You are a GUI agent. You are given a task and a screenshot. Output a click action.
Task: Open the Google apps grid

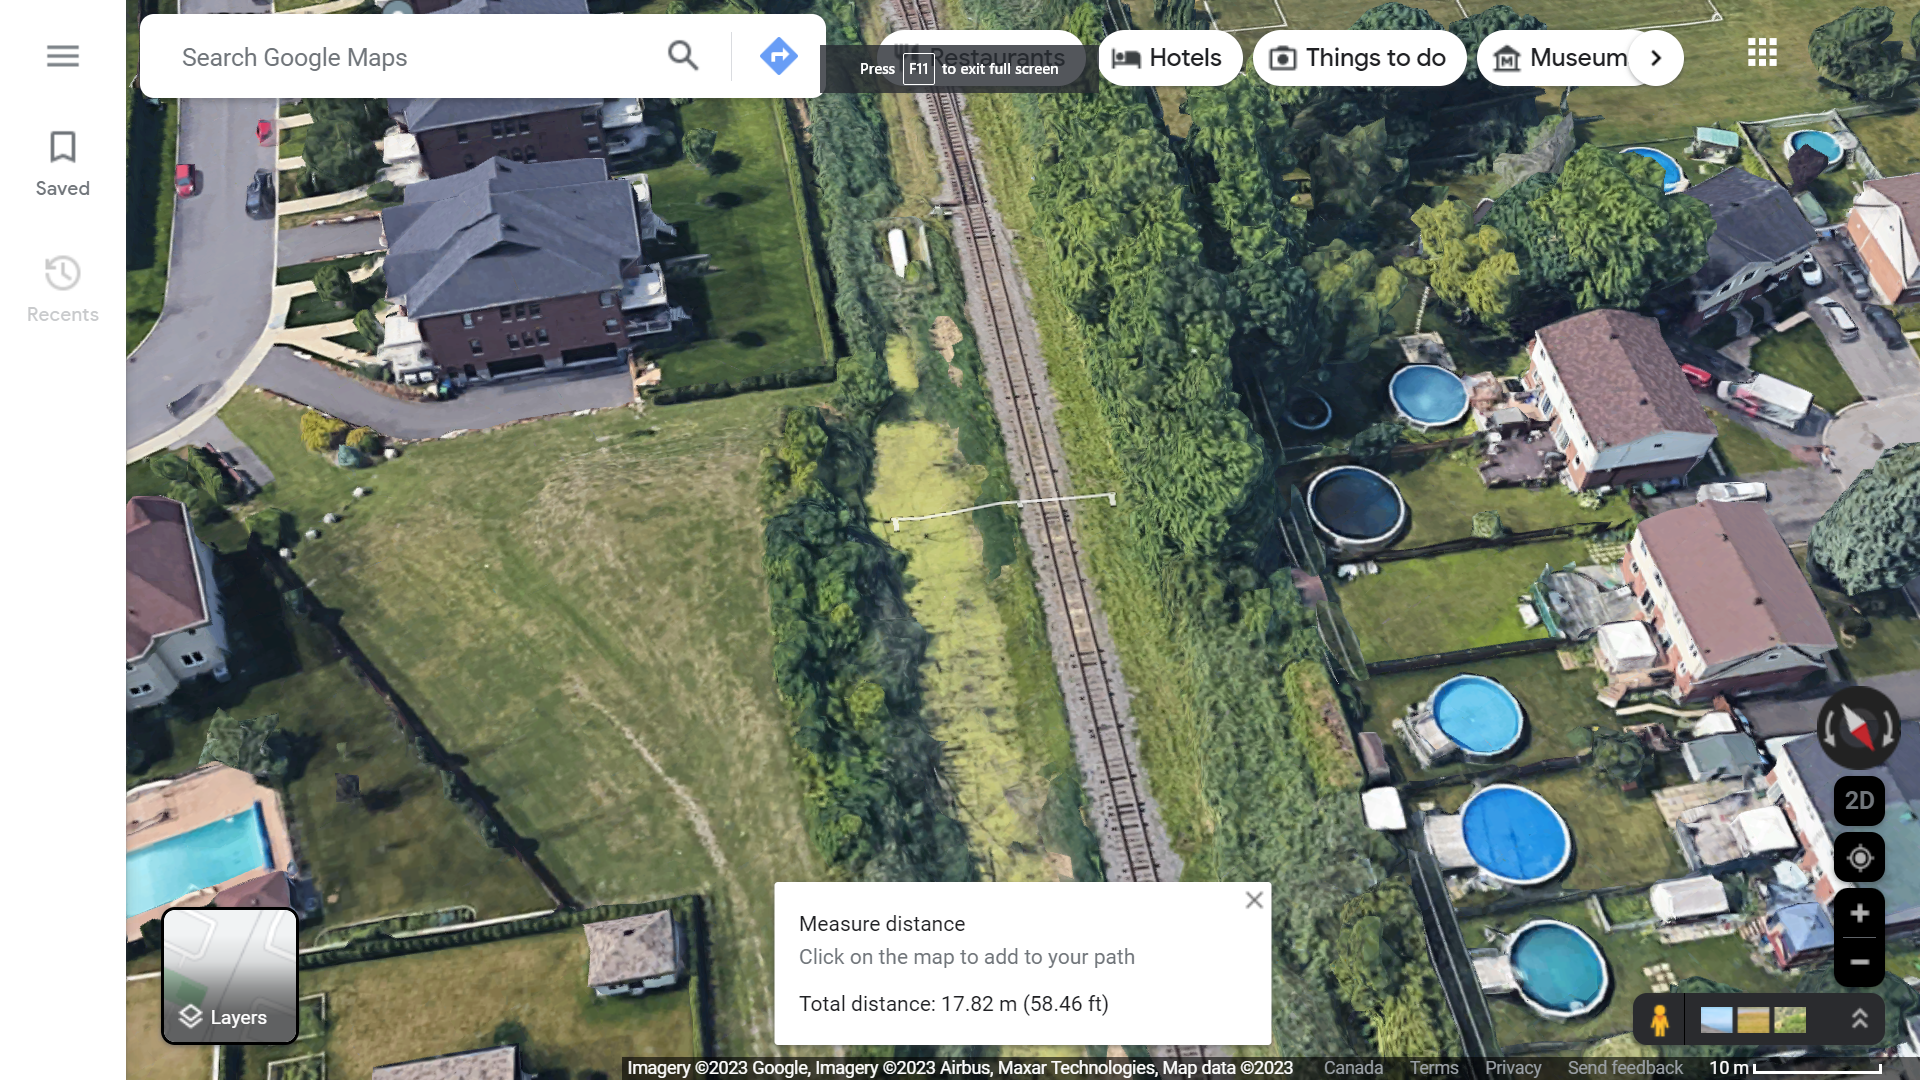point(1762,53)
